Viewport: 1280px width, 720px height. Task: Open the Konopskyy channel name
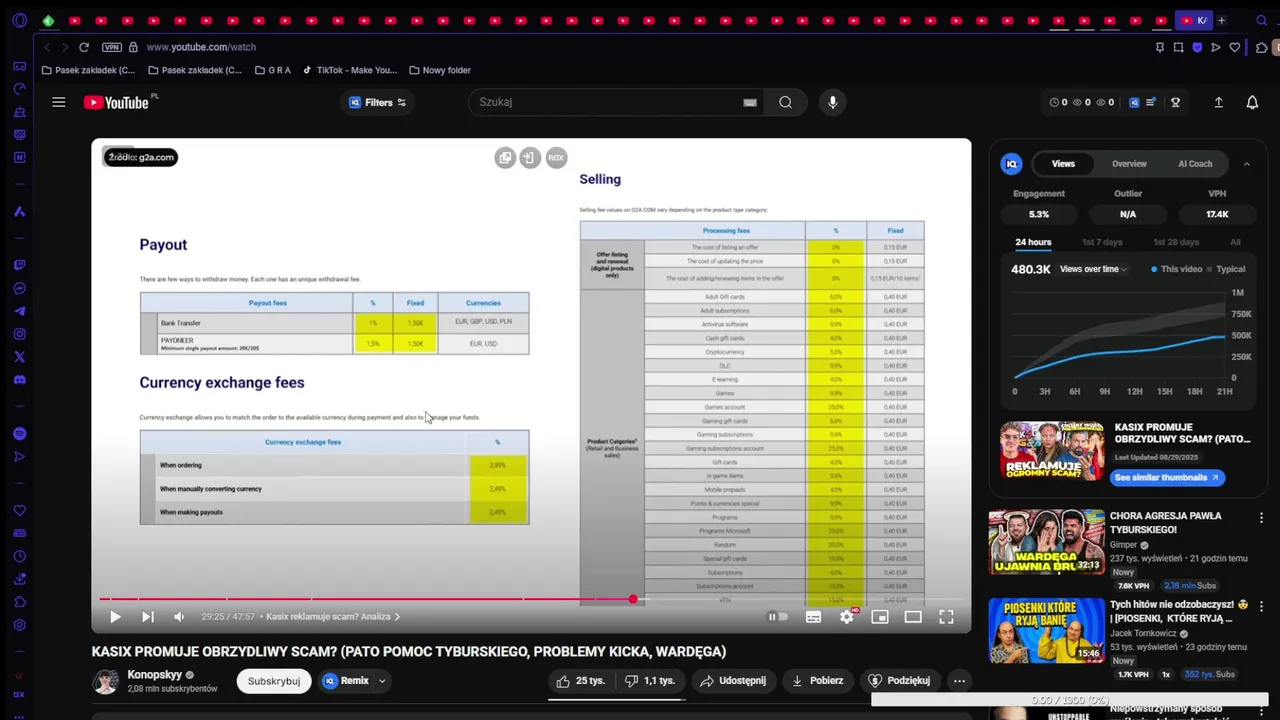[154, 675]
